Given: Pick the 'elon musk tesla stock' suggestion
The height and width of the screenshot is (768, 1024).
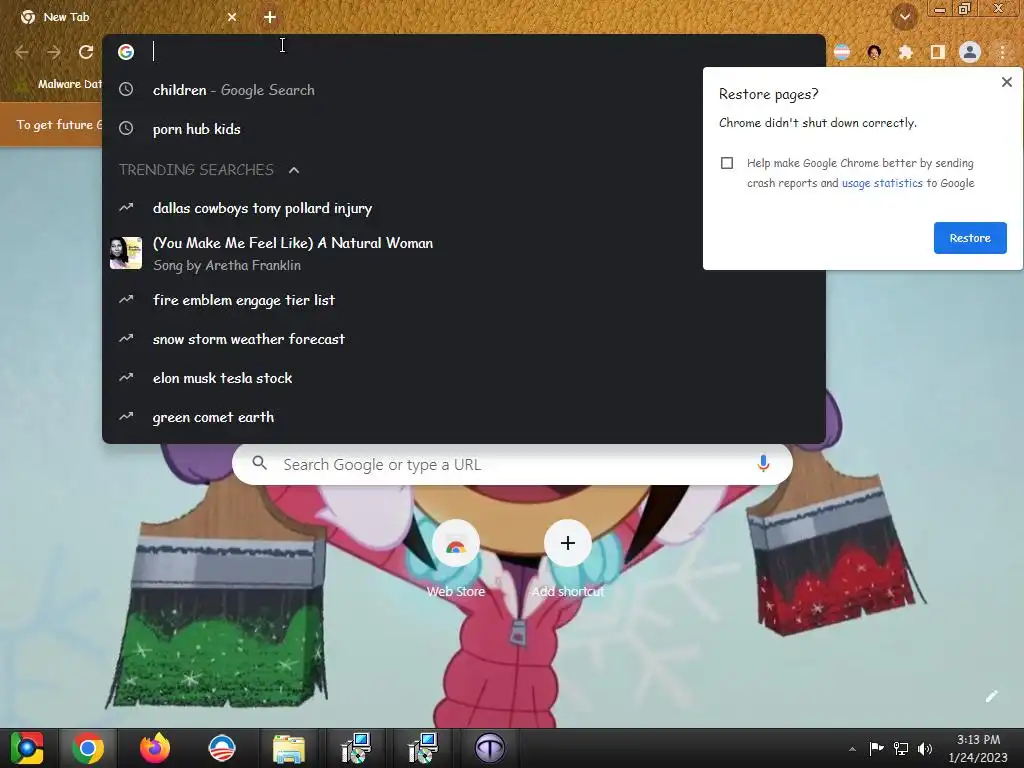Looking at the screenshot, I should coord(464,378).
